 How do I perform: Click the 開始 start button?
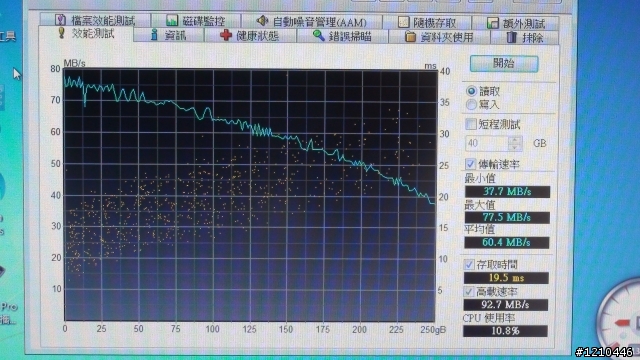pos(504,64)
